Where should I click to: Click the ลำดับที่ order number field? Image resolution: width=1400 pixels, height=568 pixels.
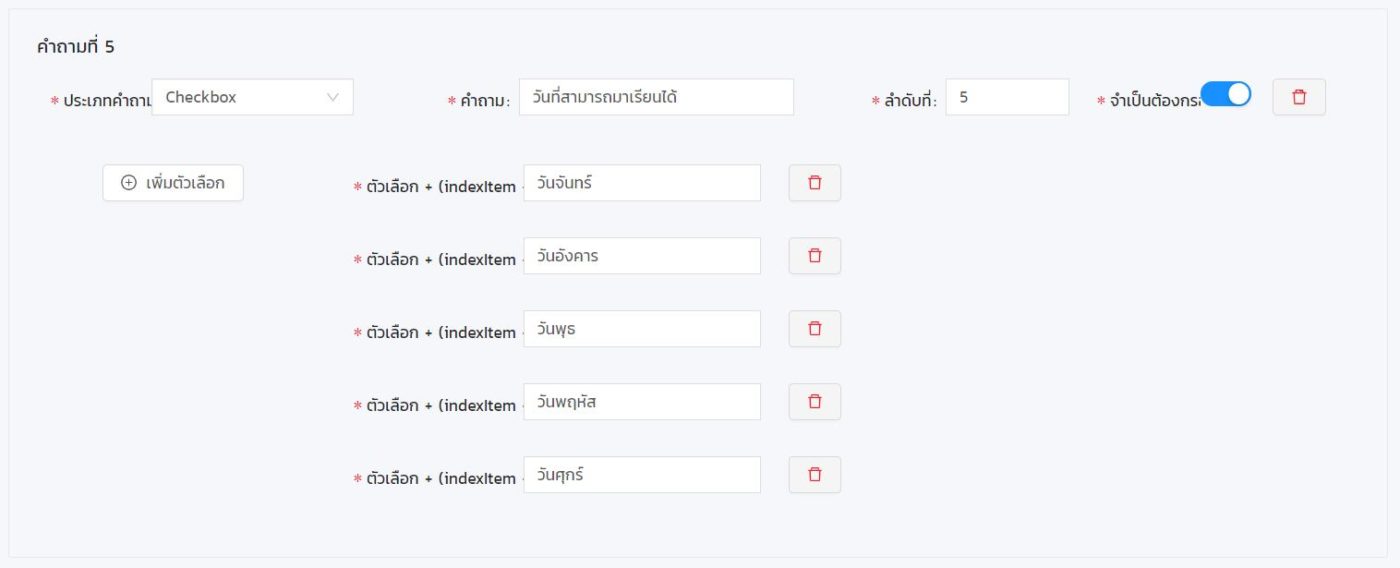pos(1007,97)
